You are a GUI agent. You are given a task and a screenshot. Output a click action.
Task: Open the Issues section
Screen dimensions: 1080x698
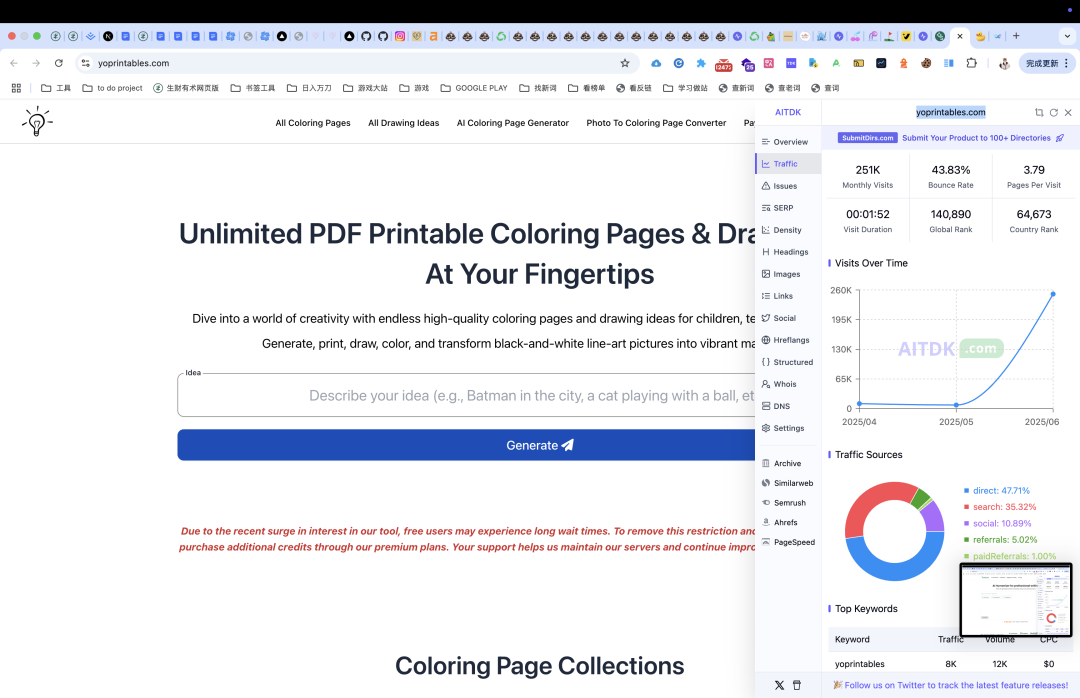coord(788,186)
